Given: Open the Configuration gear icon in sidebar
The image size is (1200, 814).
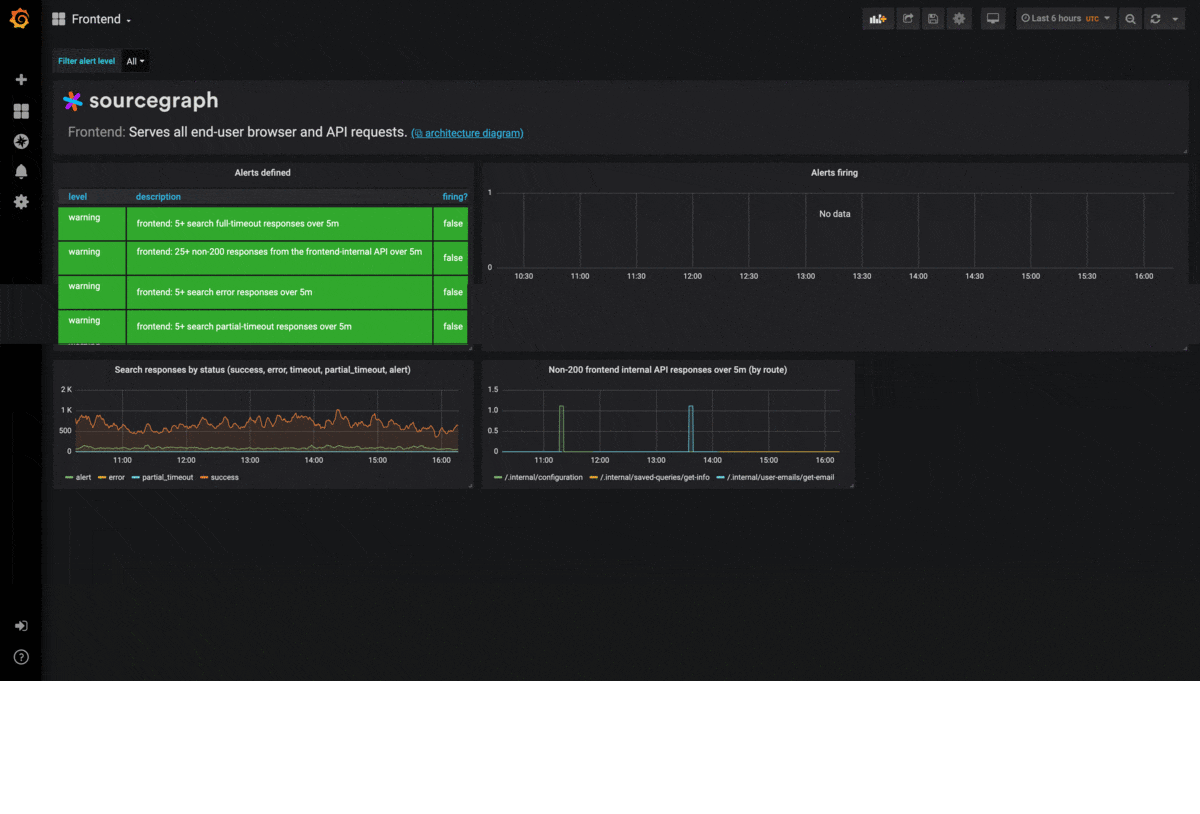Looking at the screenshot, I should pos(21,202).
